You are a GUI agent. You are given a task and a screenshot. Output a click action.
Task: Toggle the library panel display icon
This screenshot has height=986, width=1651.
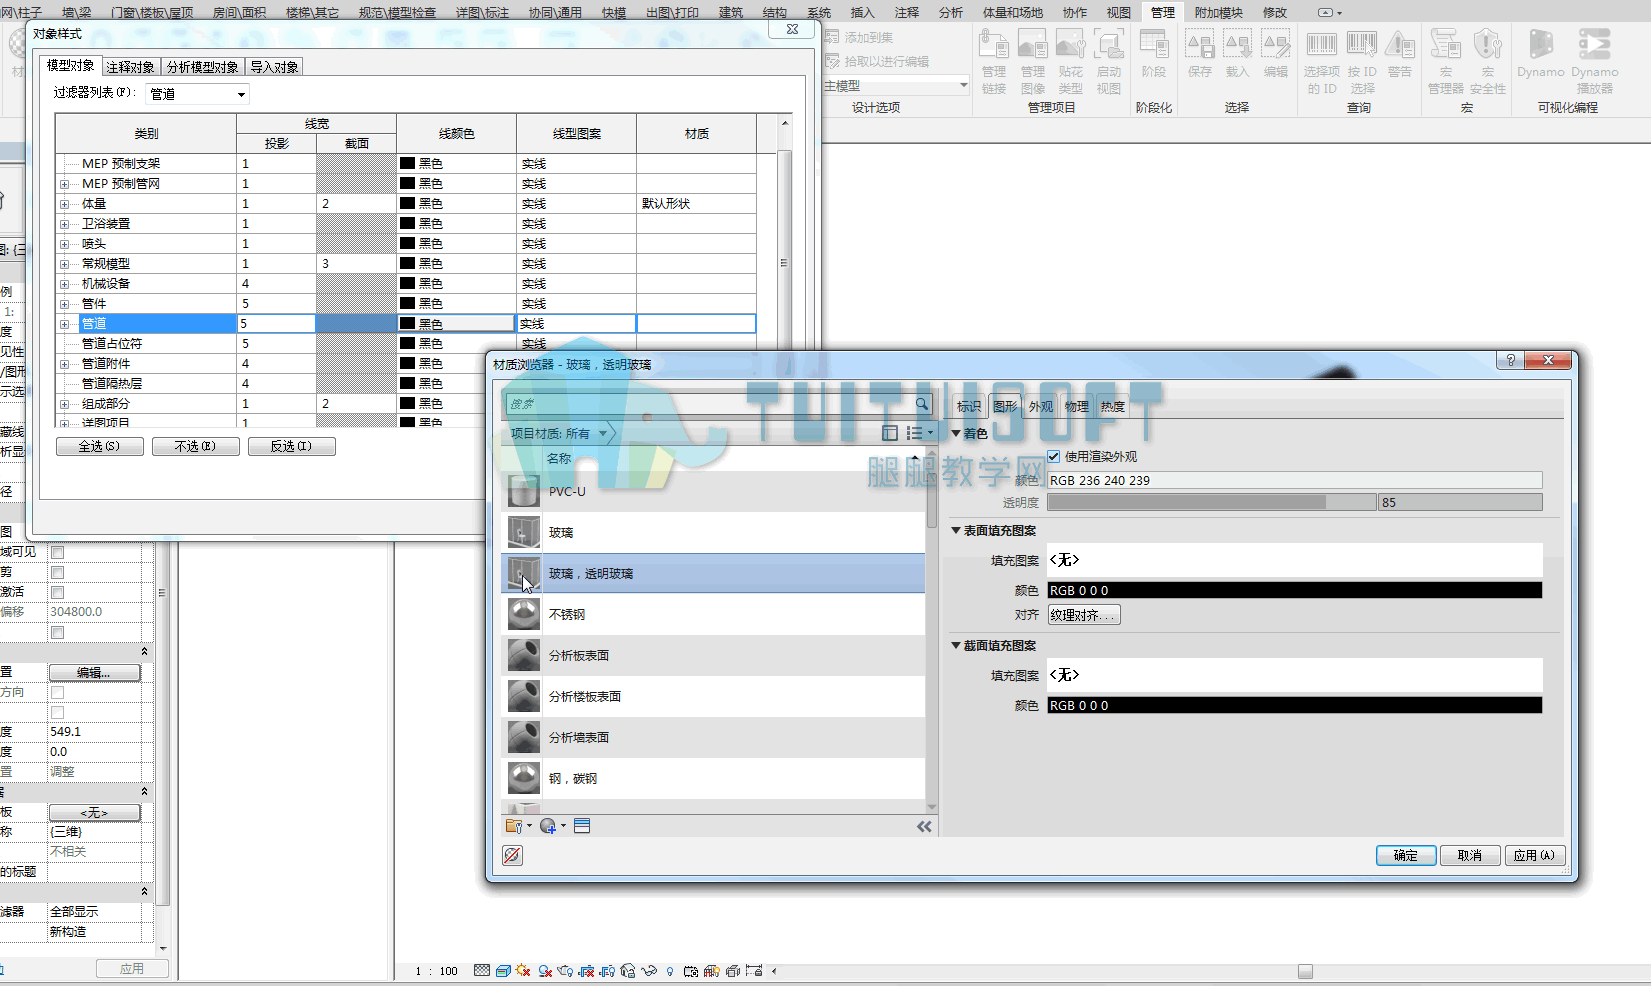click(x=890, y=433)
